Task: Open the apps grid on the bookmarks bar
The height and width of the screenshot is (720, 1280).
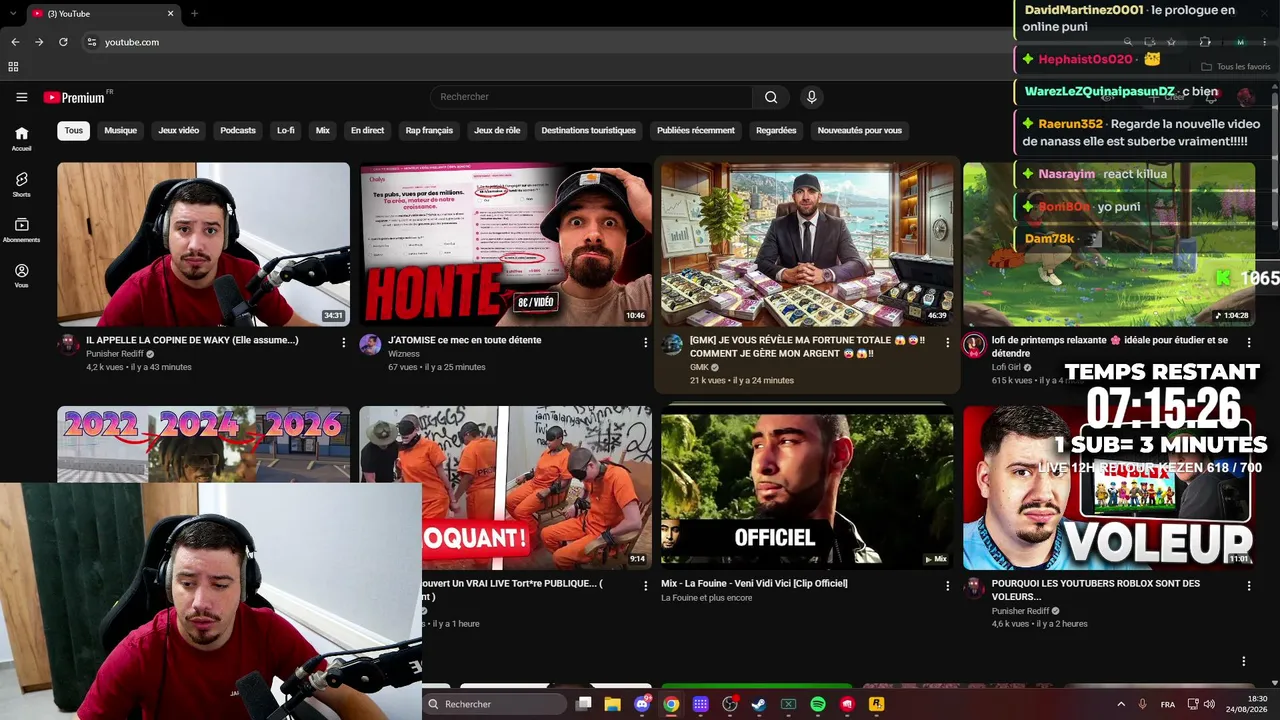Action: click(13, 67)
